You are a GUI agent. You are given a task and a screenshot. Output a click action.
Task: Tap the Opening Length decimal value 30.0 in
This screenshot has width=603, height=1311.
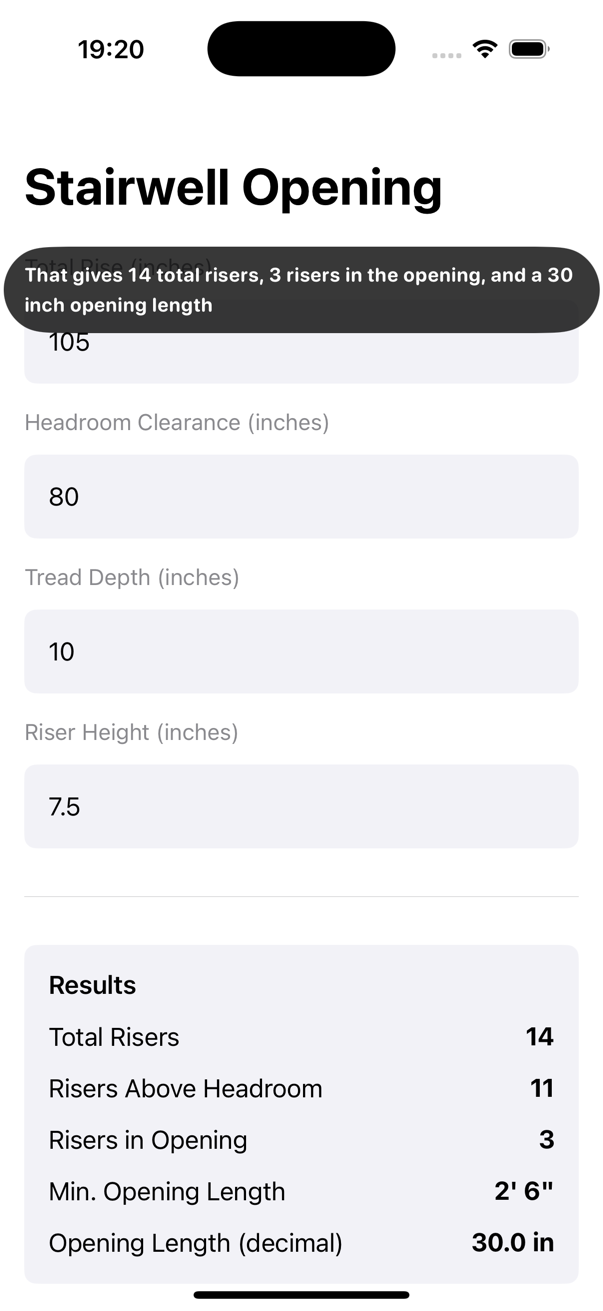[x=512, y=1244]
